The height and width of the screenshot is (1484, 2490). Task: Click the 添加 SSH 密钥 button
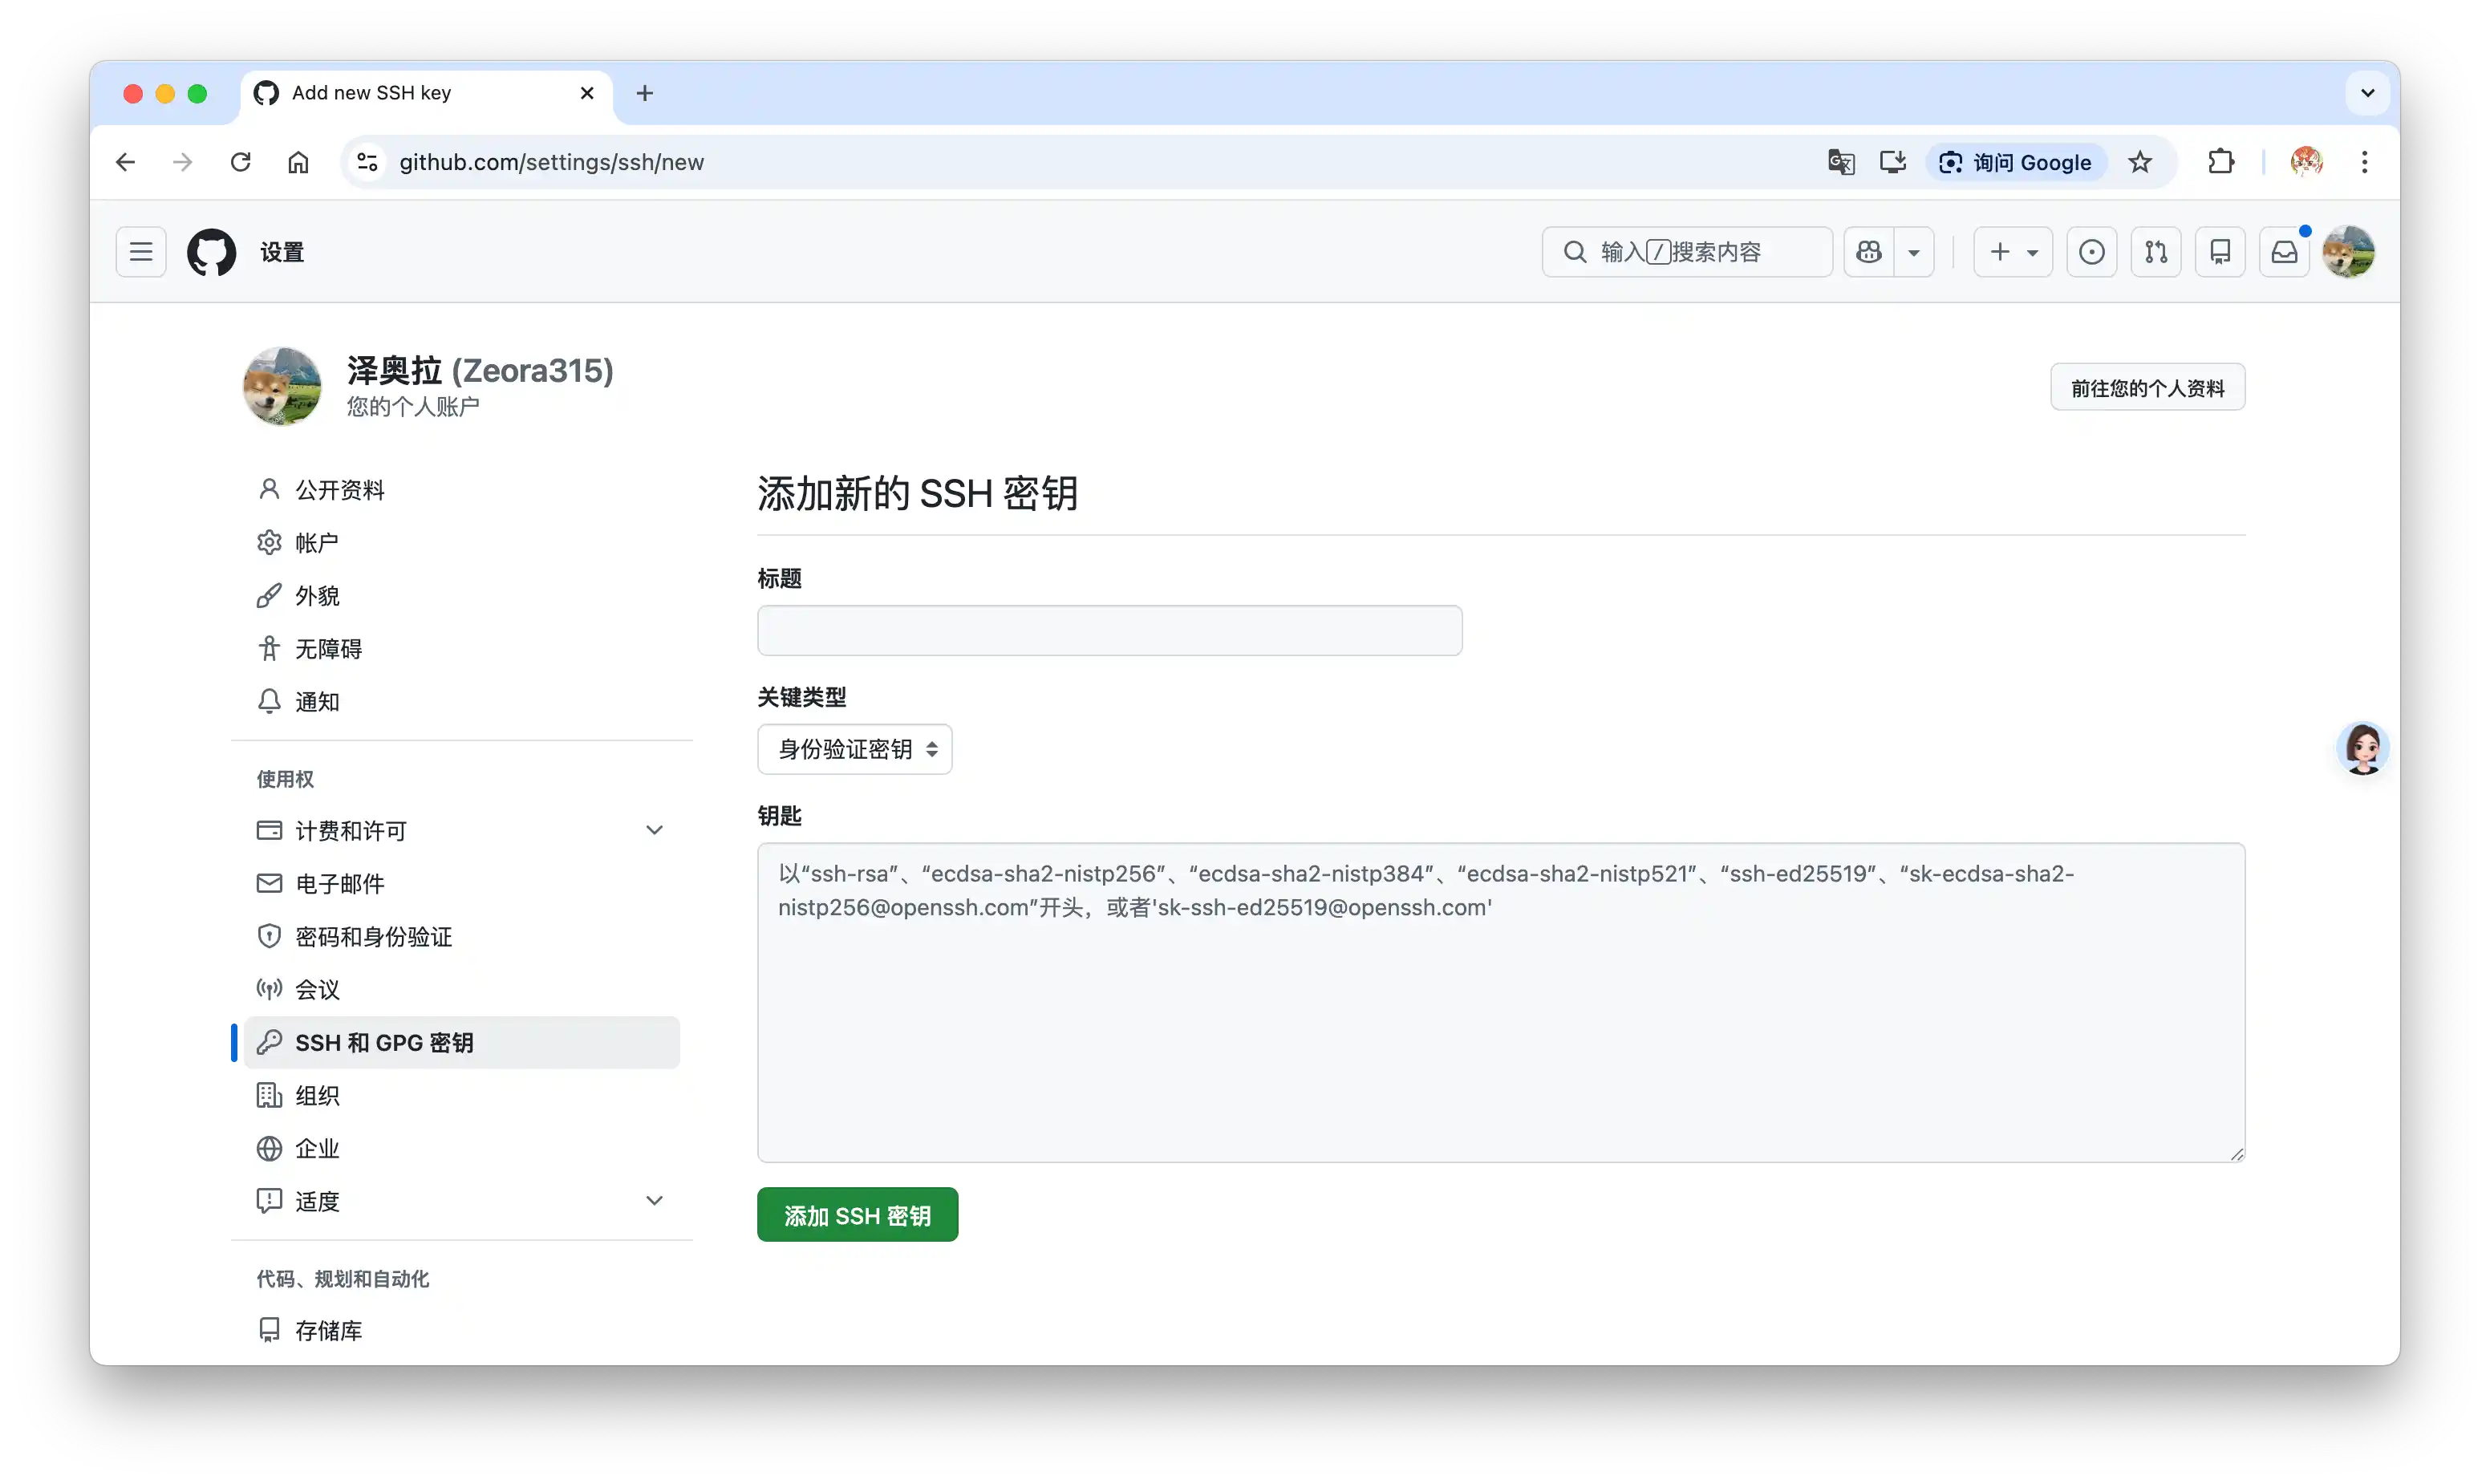857,1215
